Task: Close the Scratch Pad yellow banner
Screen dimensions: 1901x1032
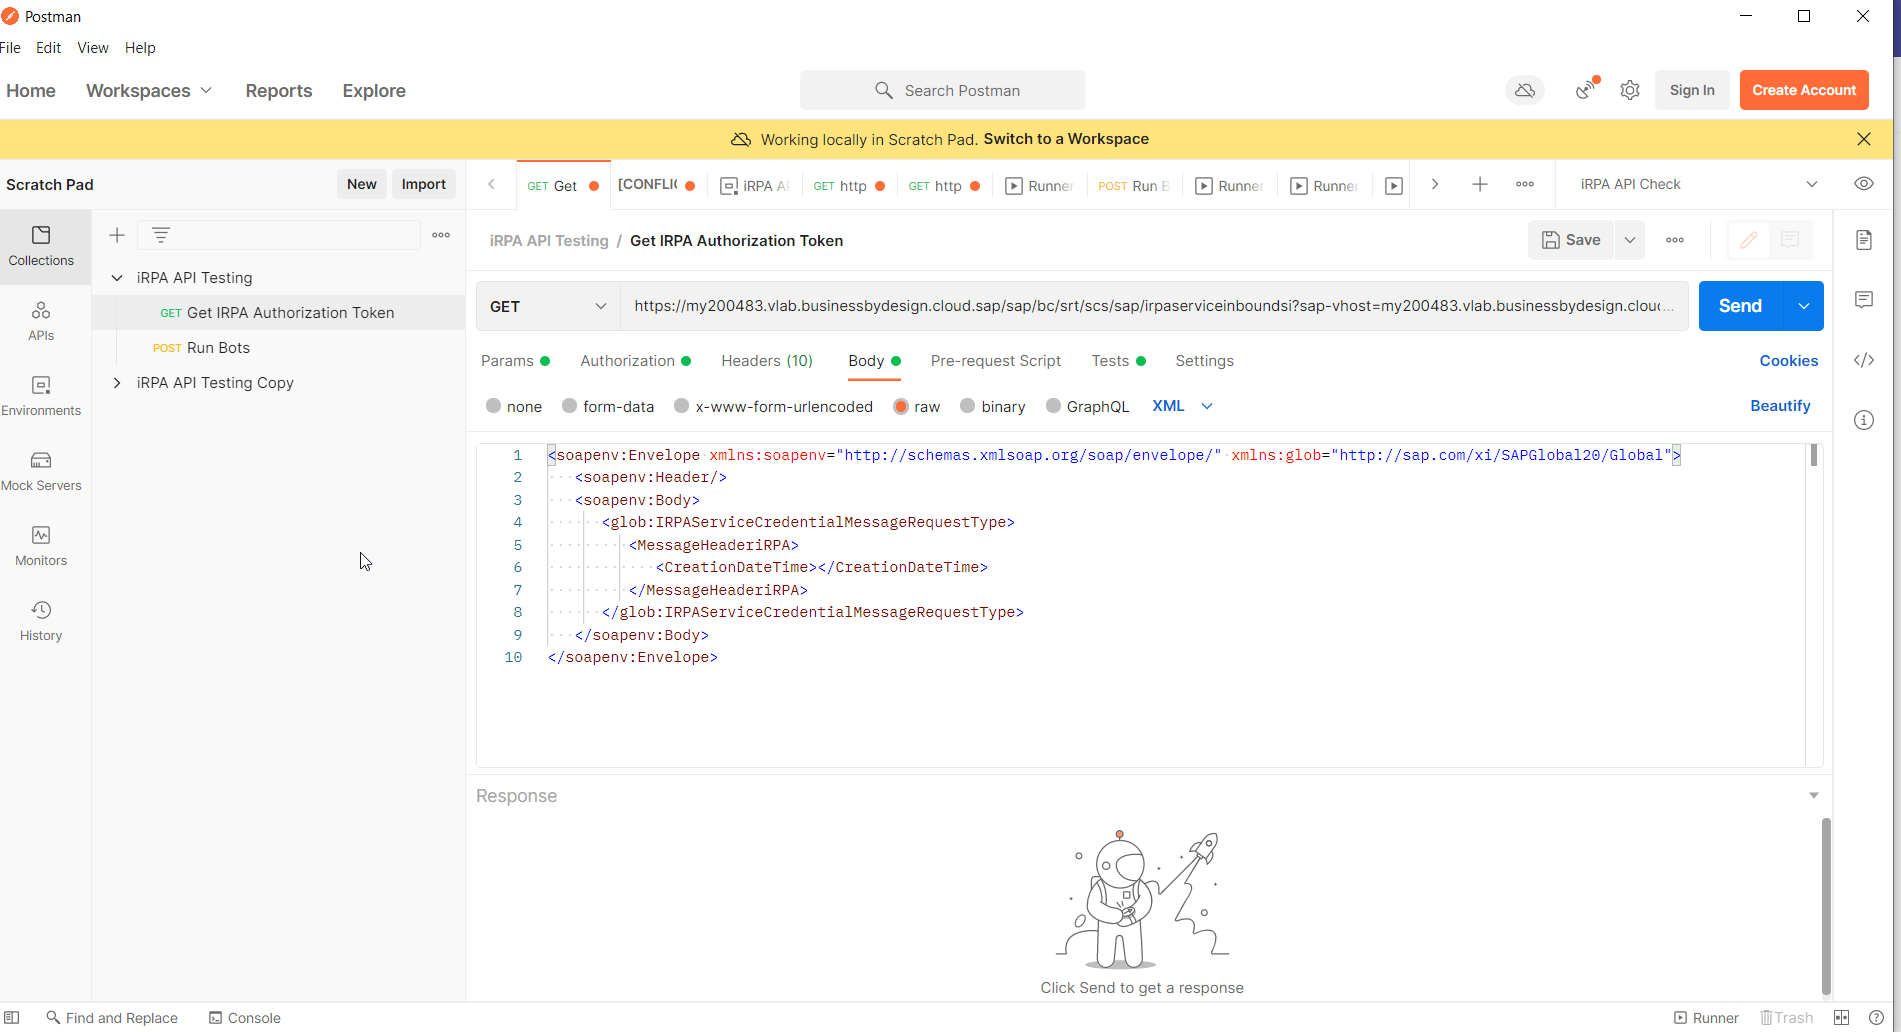Action: pyautogui.click(x=1864, y=139)
